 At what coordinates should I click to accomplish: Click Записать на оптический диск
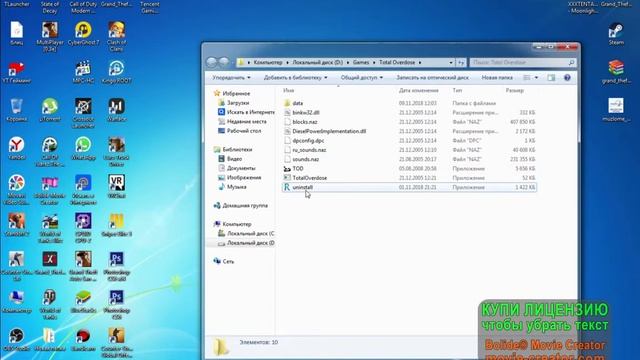[432, 78]
